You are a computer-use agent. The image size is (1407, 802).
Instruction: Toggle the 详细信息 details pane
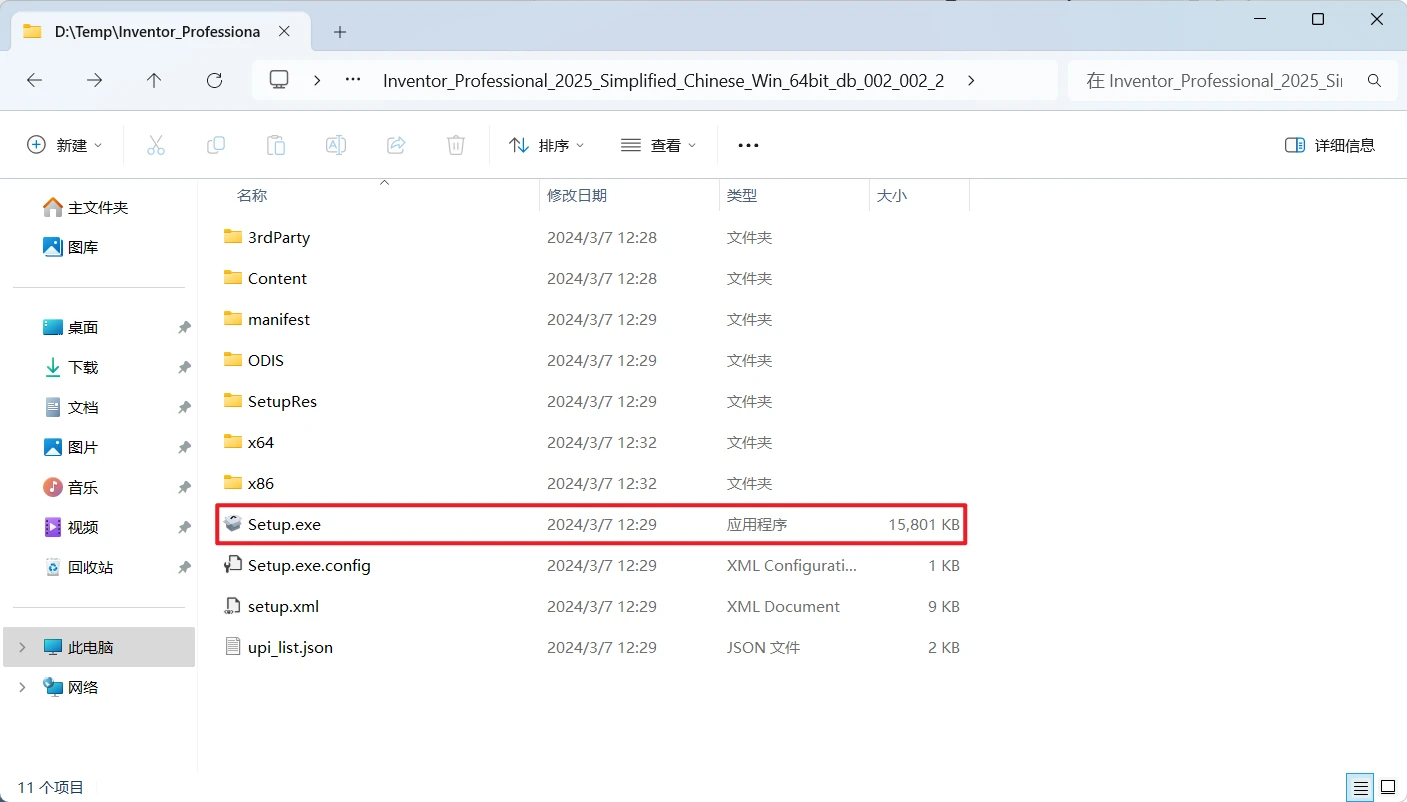click(1330, 145)
